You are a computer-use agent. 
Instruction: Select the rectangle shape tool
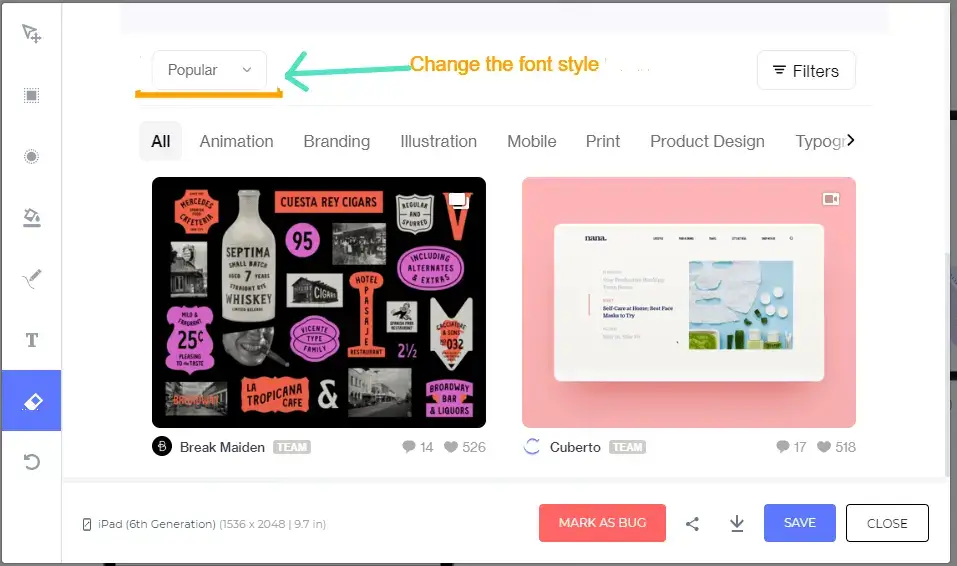[x=31, y=96]
